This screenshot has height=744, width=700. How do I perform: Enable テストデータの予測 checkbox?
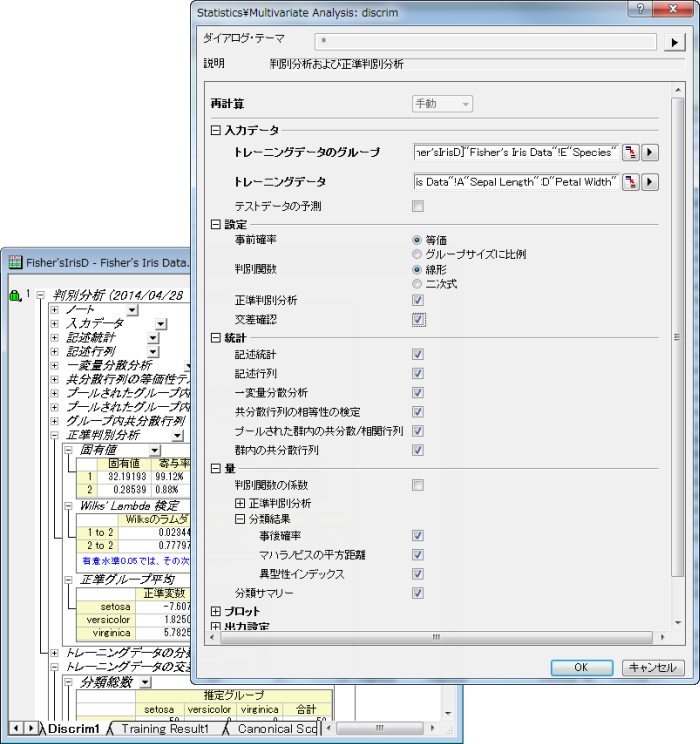(x=418, y=206)
